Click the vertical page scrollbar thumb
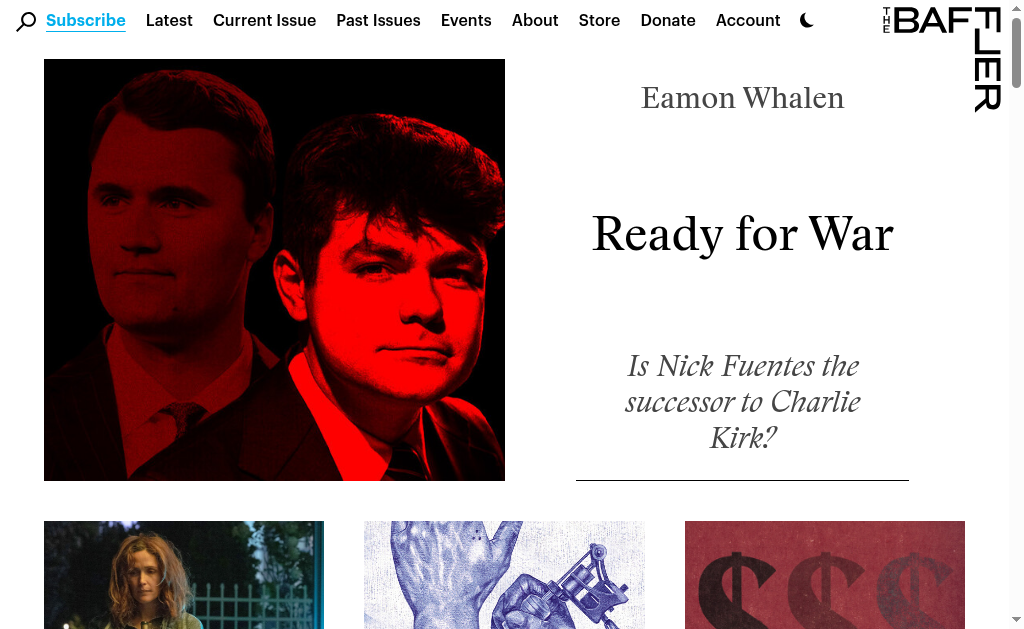Viewport: 1024px width, 629px height. [1016, 52]
